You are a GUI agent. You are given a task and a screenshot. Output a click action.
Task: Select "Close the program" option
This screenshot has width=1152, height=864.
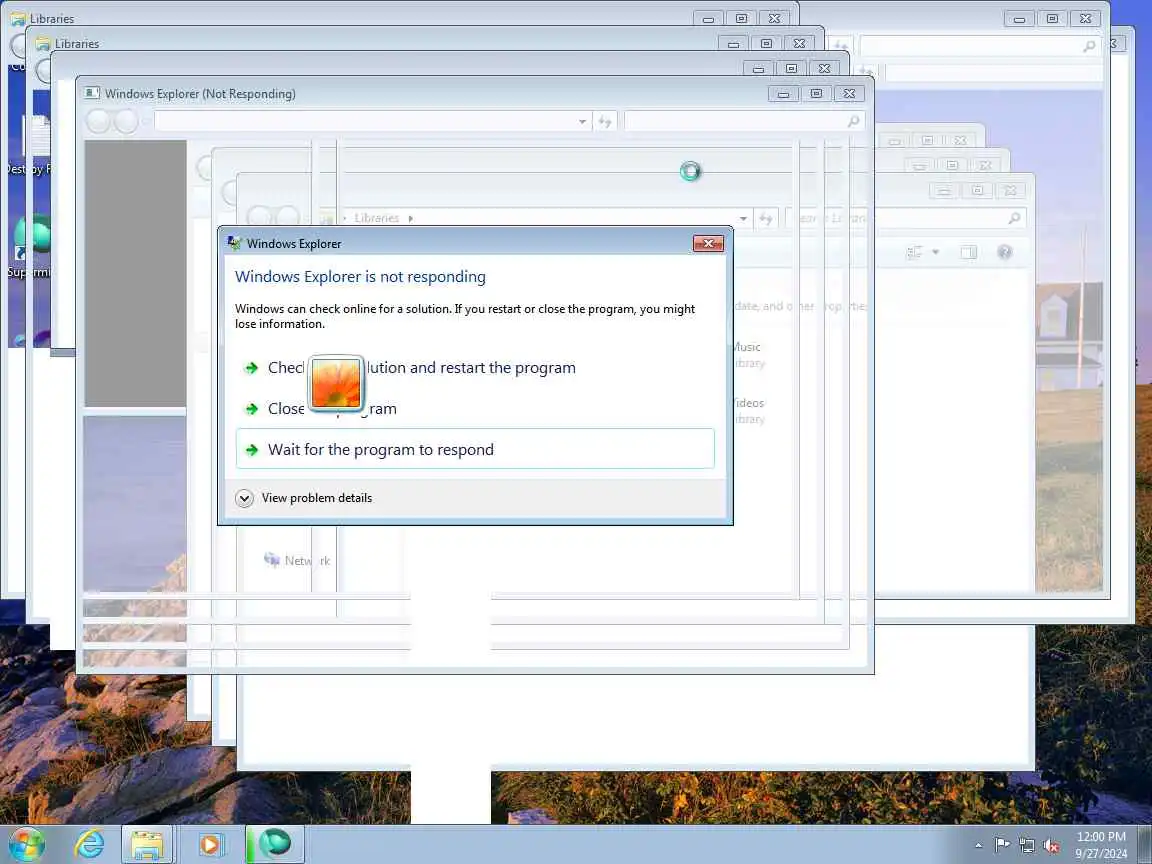[475, 408]
